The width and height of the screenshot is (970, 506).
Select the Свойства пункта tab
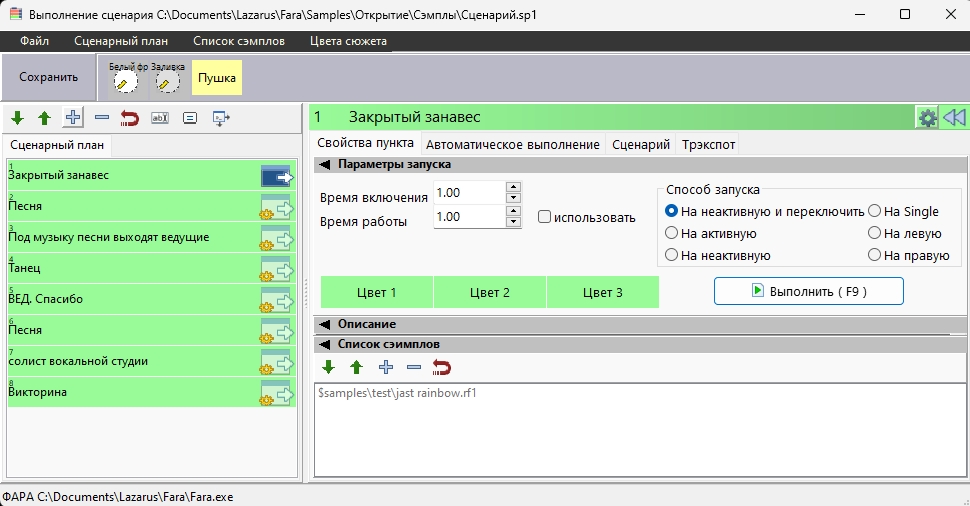pos(366,143)
